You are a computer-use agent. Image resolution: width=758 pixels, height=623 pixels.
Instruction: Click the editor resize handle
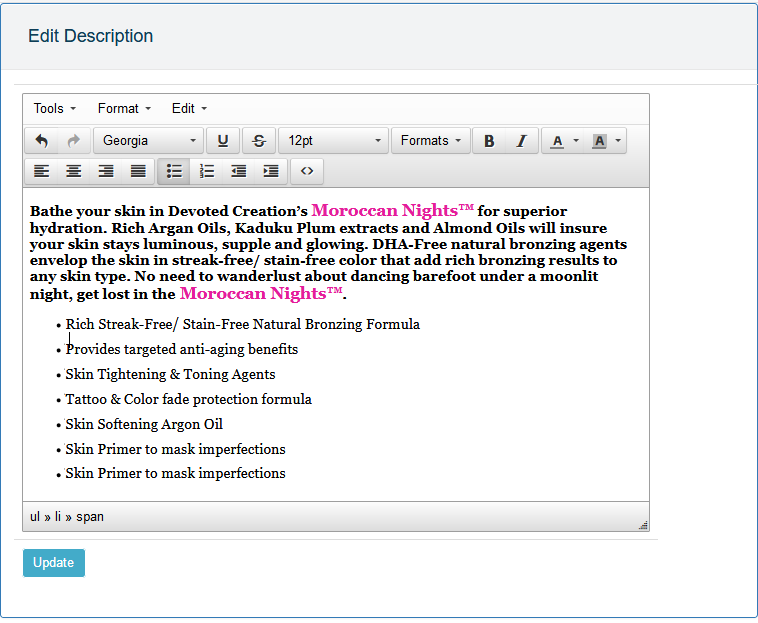643,525
